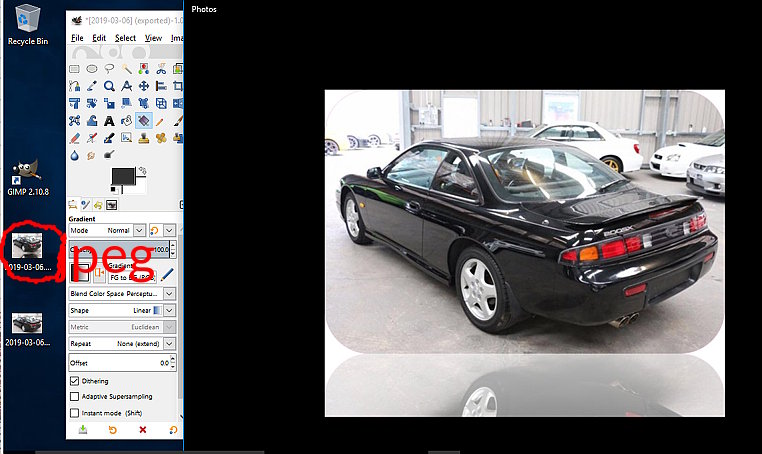This screenshot has width=762, height=454.
Task: Select the Heal bandage tool
Action: (161, 138)
